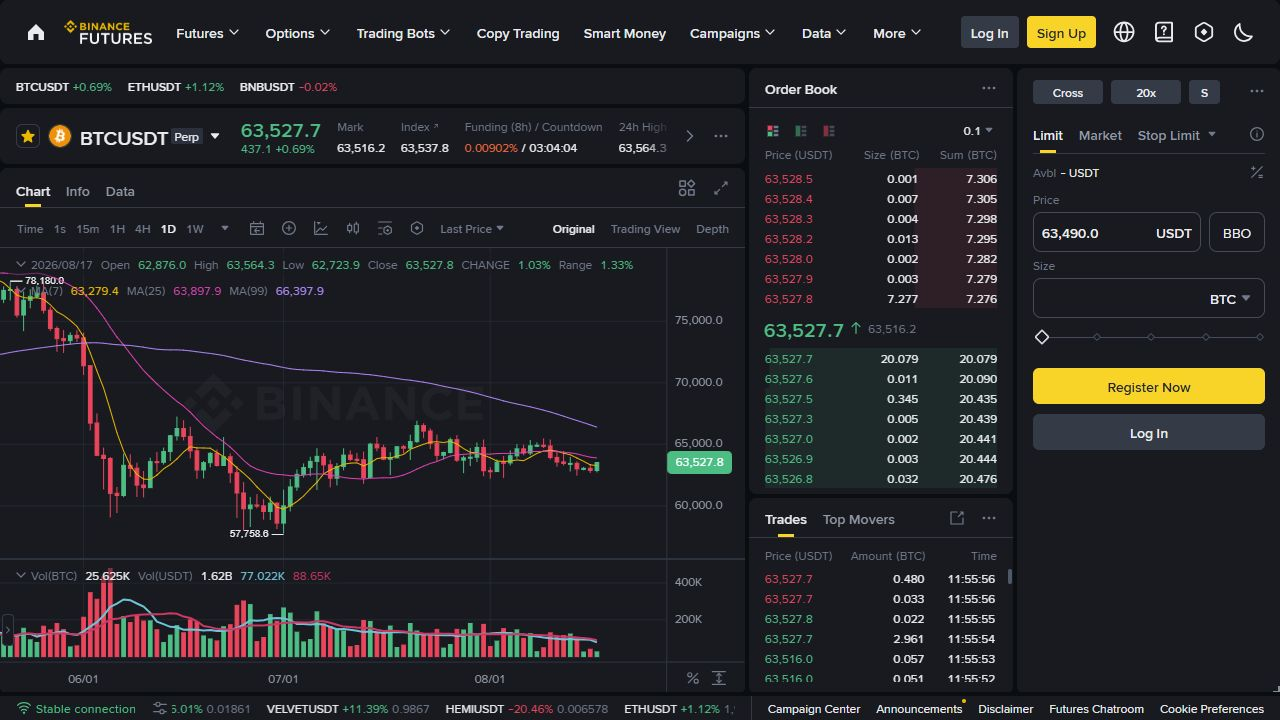Open the chart display settings list icon
1280x720 pixels.
coord(385,229)
